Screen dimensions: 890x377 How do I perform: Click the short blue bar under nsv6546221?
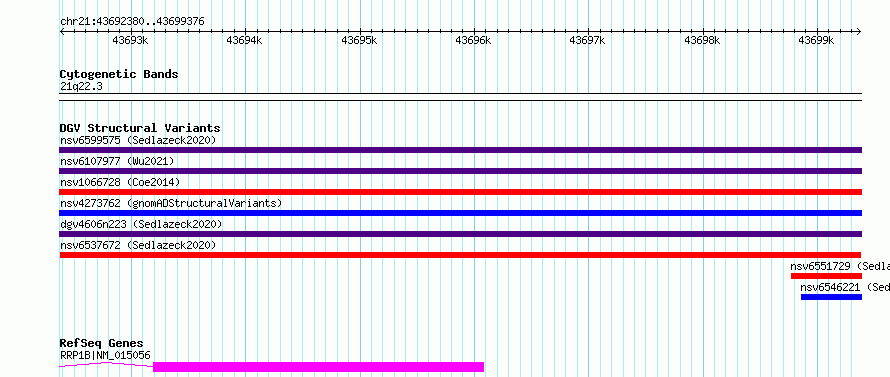pyautogui.click(x=832, y=297)
